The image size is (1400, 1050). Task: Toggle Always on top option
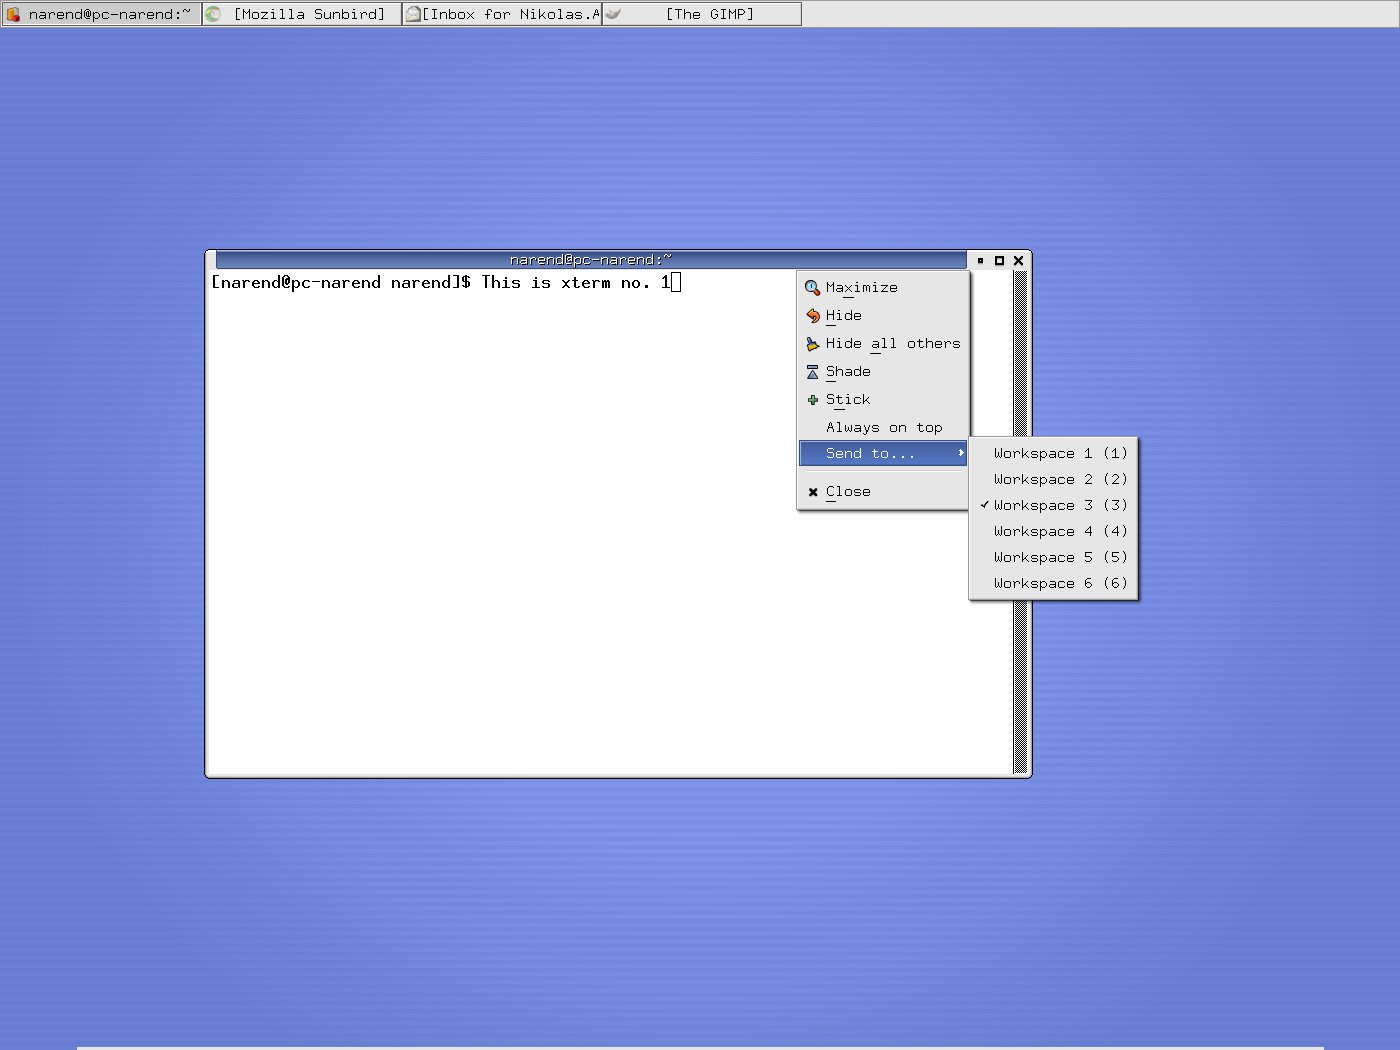pos(883,428)
